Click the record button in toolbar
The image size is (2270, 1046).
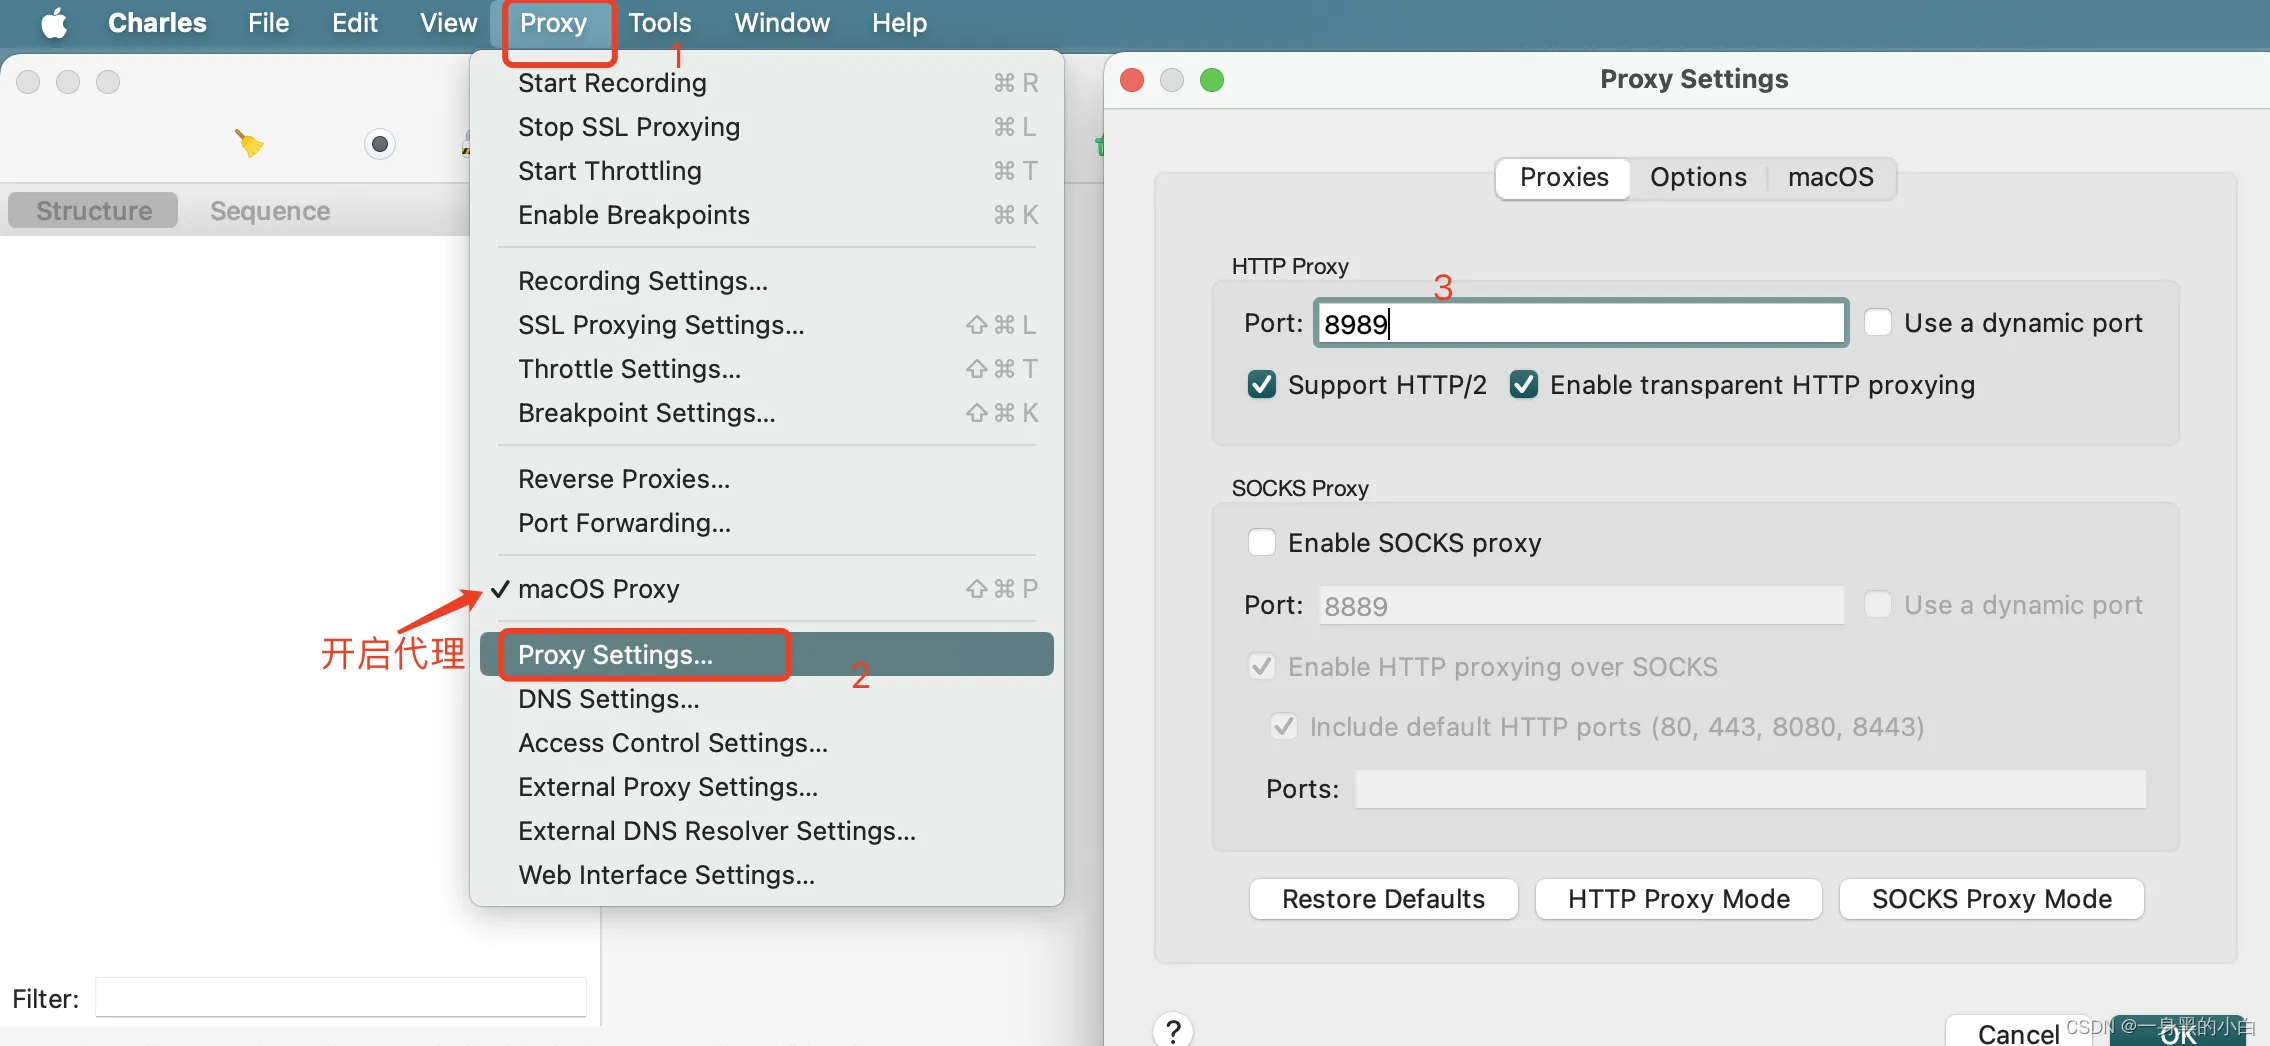(380, 144)
